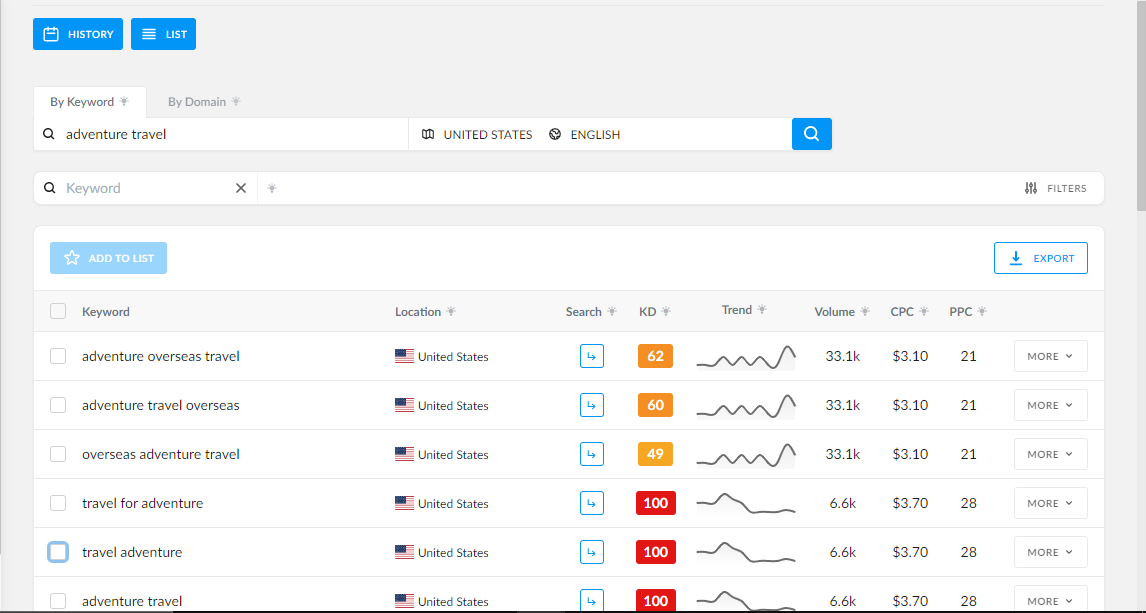Select the adventure travel overseas checkbox

[x=58, y=405]
